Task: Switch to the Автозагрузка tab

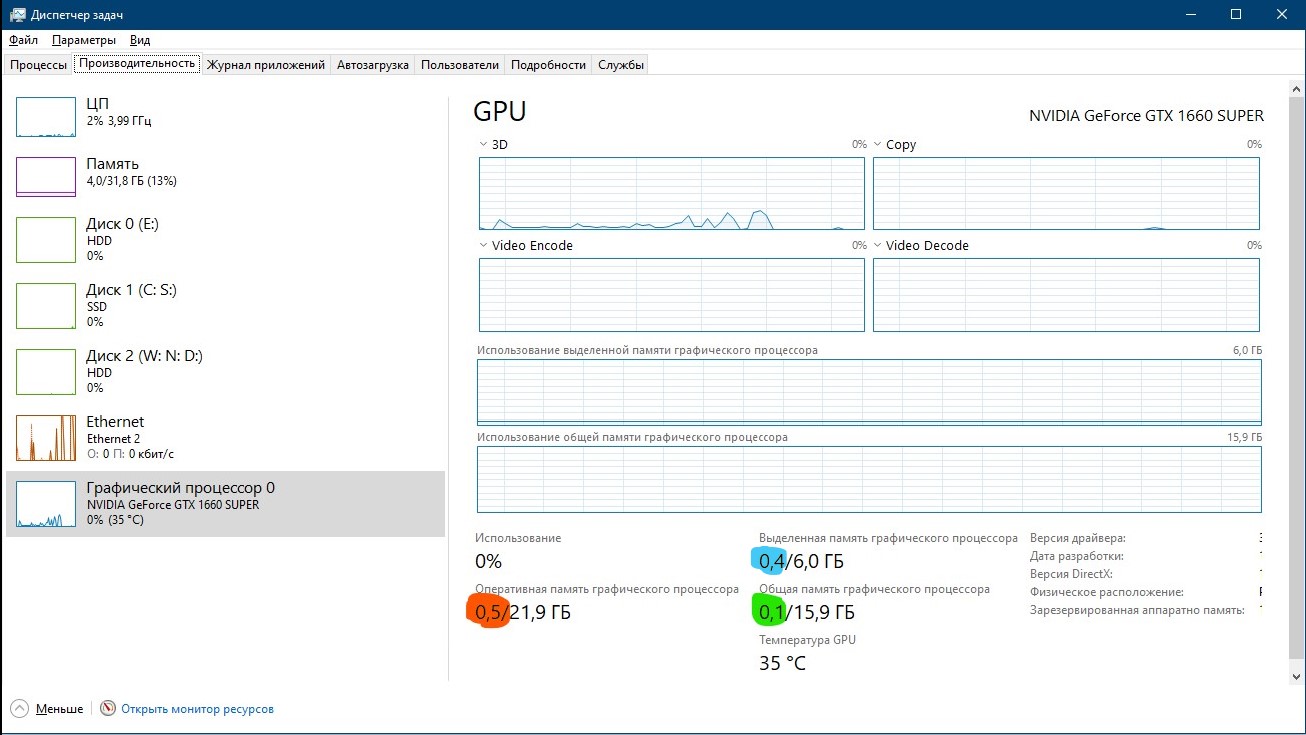Action: tap(372, 65)
